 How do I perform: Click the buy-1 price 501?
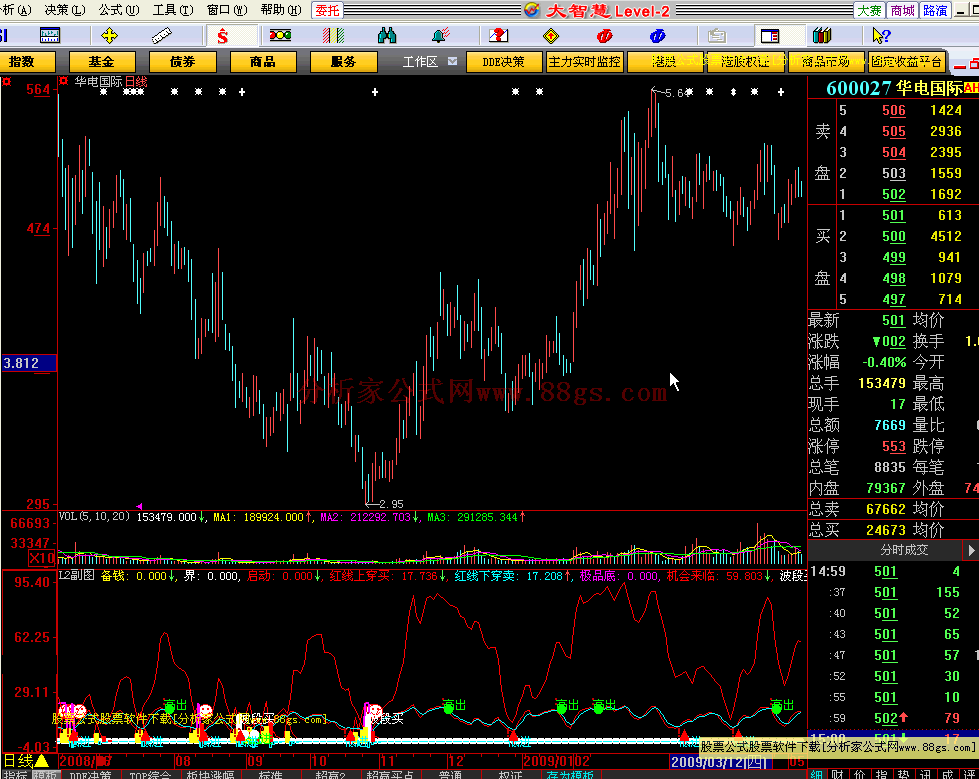(893, 215)
